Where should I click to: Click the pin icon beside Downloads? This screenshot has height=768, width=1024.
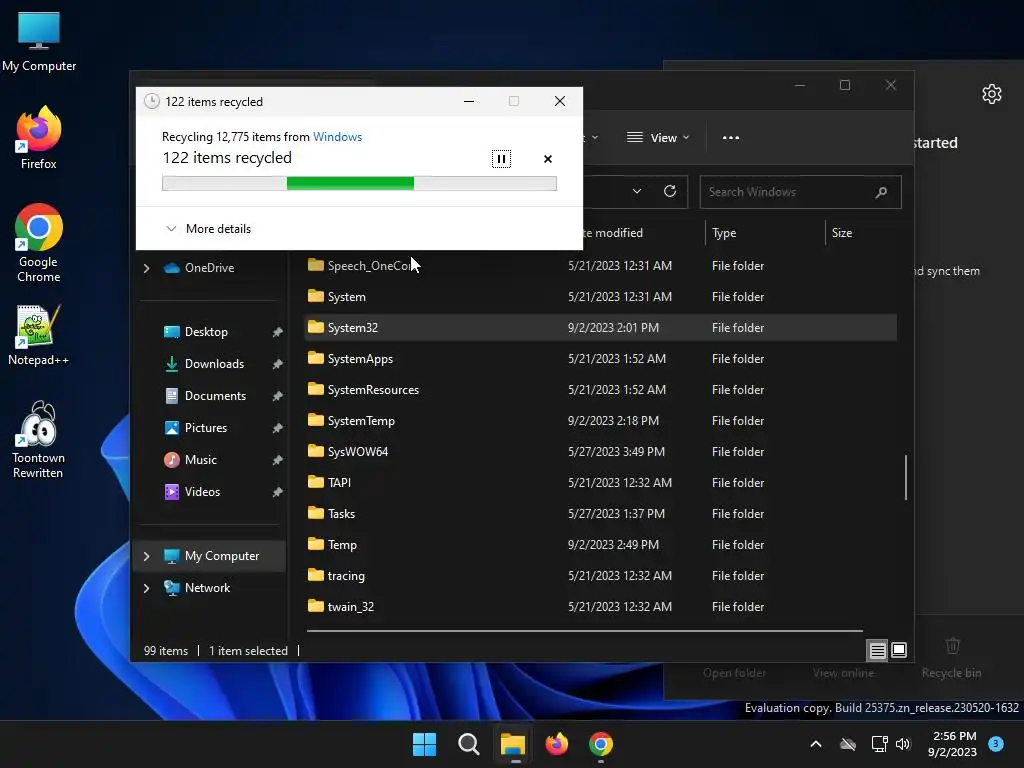(277, 364)
